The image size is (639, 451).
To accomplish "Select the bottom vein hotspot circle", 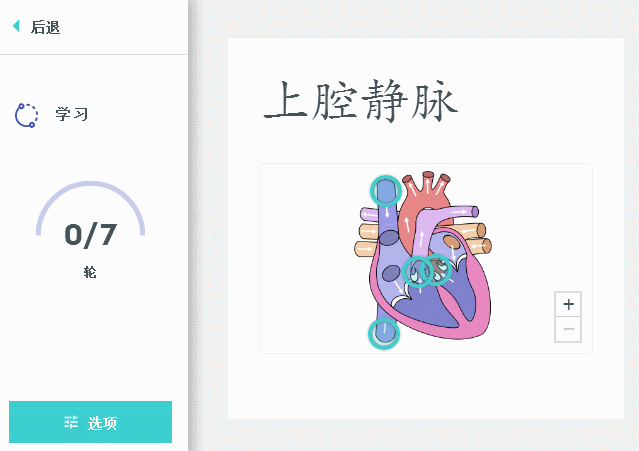I will (384, 334).
